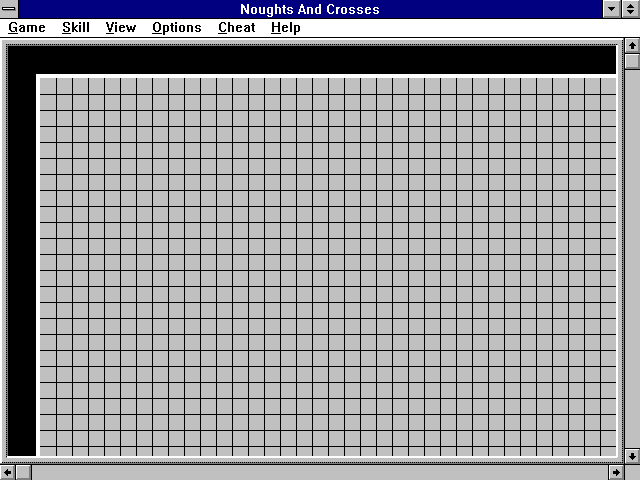Open the Game menu
The width and height of the screenshot is (640, 480).
27,28
